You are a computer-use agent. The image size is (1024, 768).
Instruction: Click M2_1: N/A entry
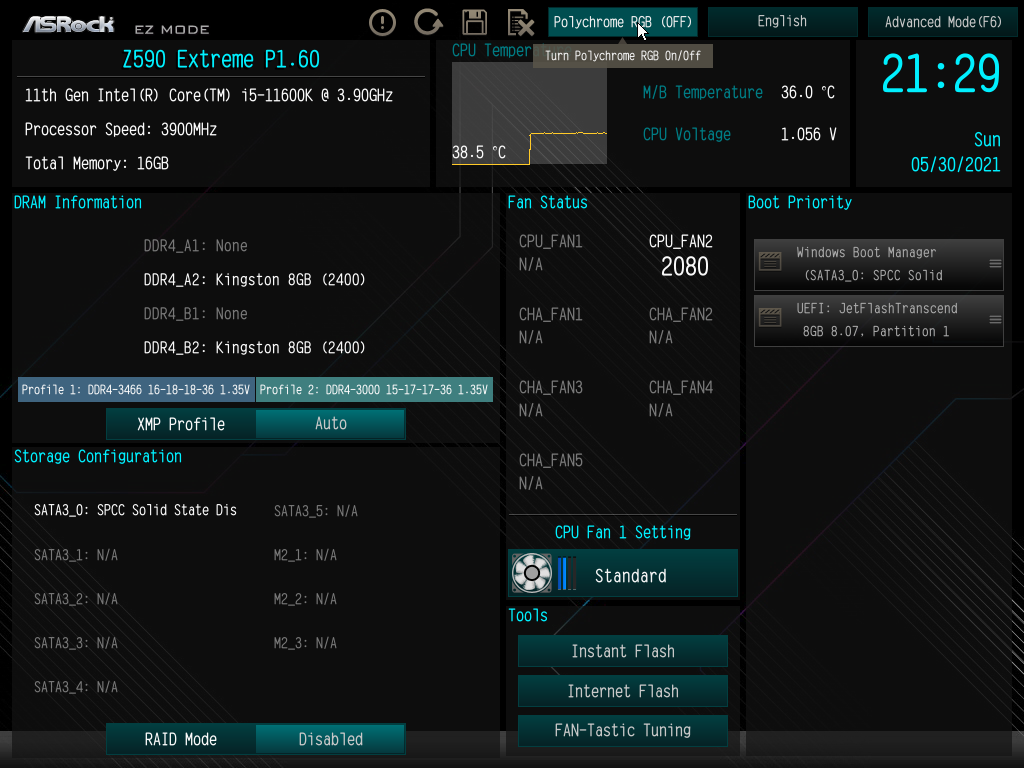305,555
